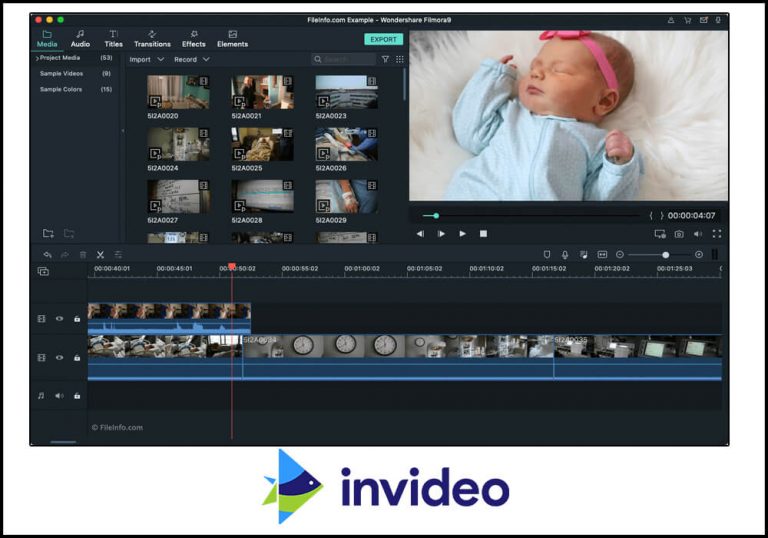Lock the upper video track
This screenshot has width=768, height=538.
[x=77, y=319]
